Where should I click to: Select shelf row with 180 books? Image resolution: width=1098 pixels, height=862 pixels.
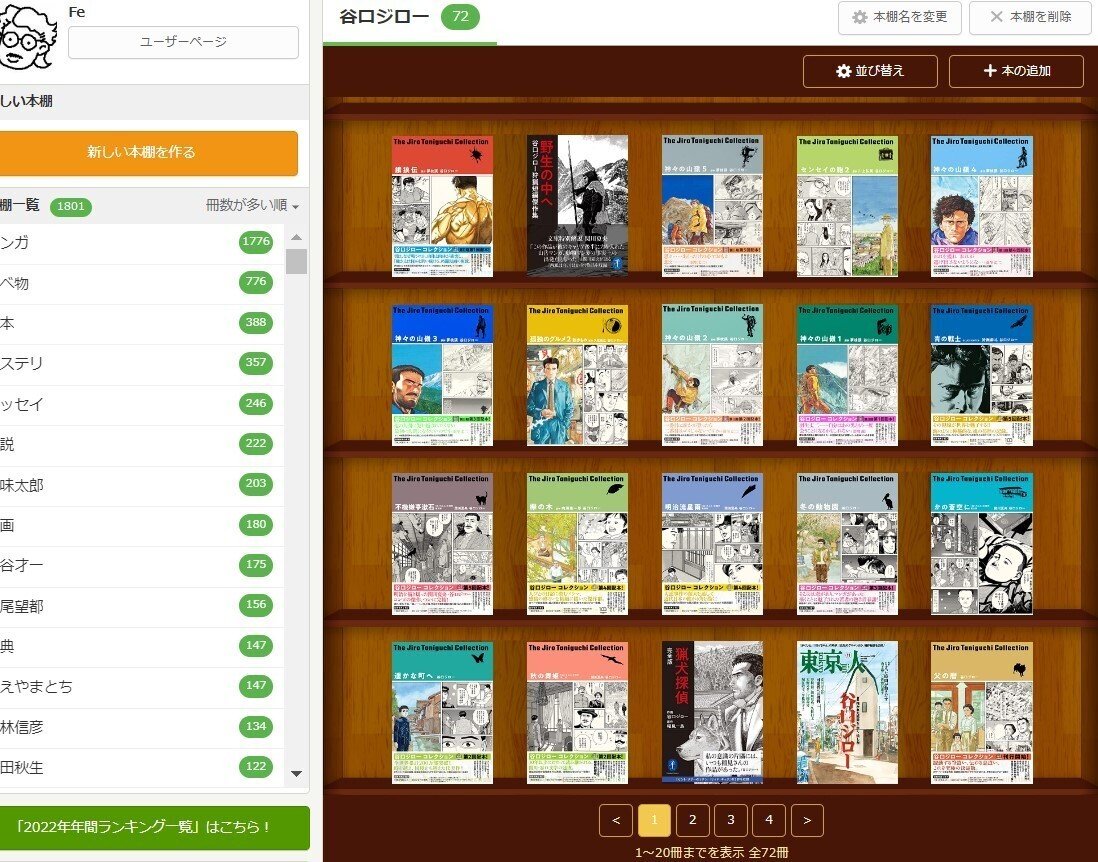(142, 526)
